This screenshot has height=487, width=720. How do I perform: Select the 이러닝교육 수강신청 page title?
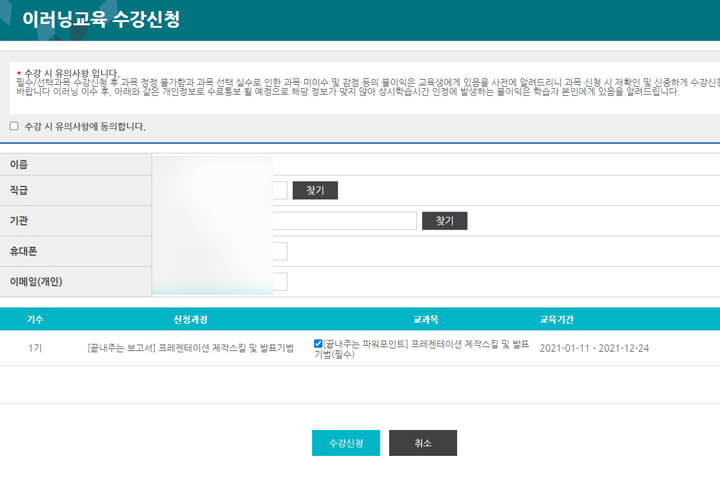point(101,19)
